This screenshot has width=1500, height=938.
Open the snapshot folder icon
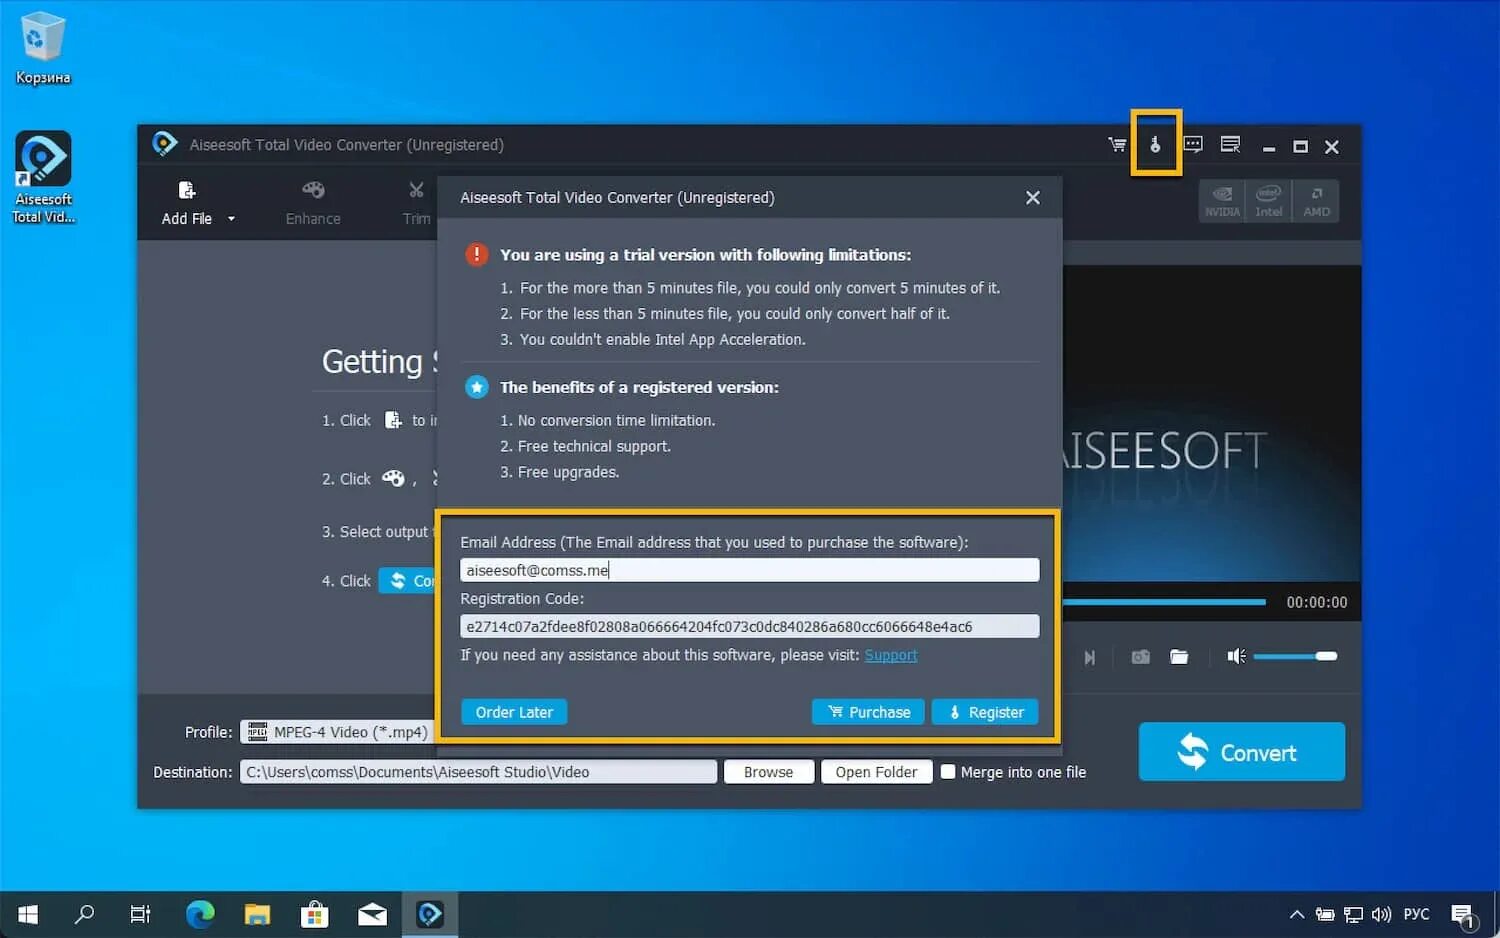pyautogui.click(x=1179, y=657)
